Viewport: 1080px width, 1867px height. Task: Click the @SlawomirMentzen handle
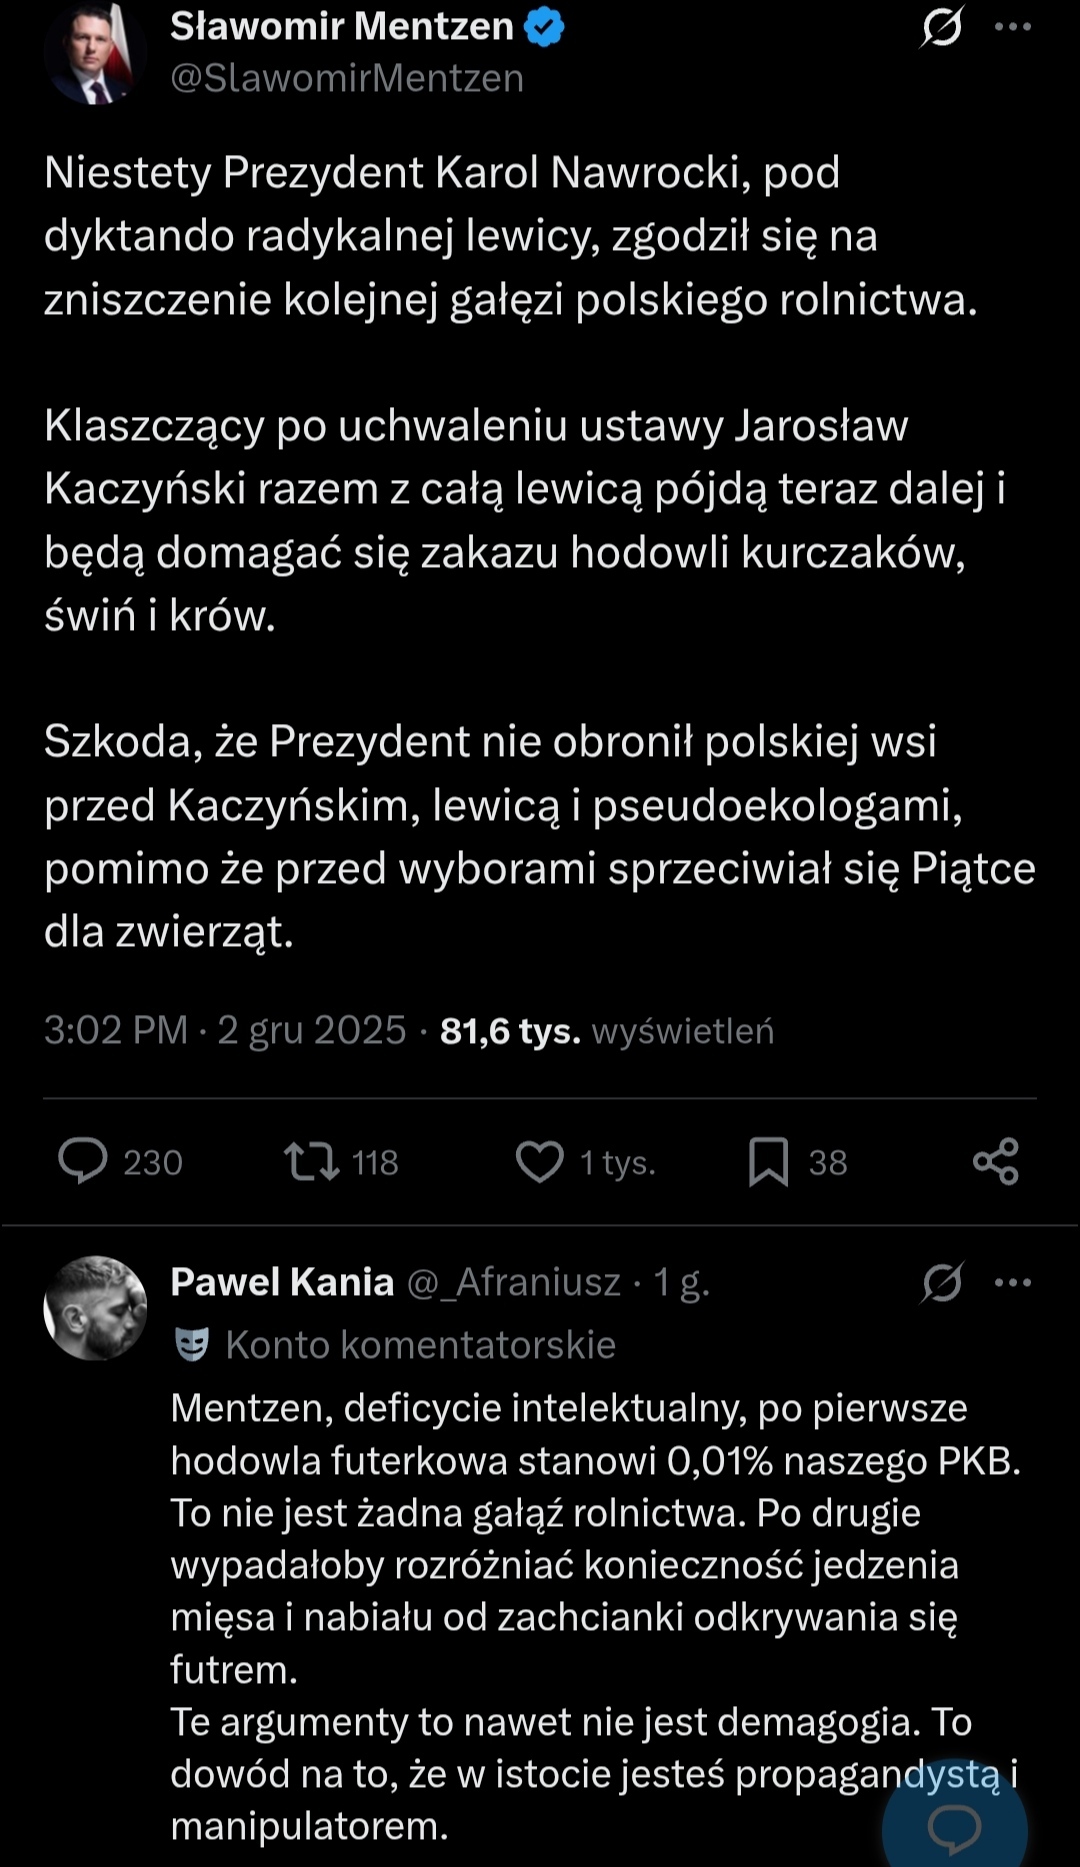click(347, 78)
